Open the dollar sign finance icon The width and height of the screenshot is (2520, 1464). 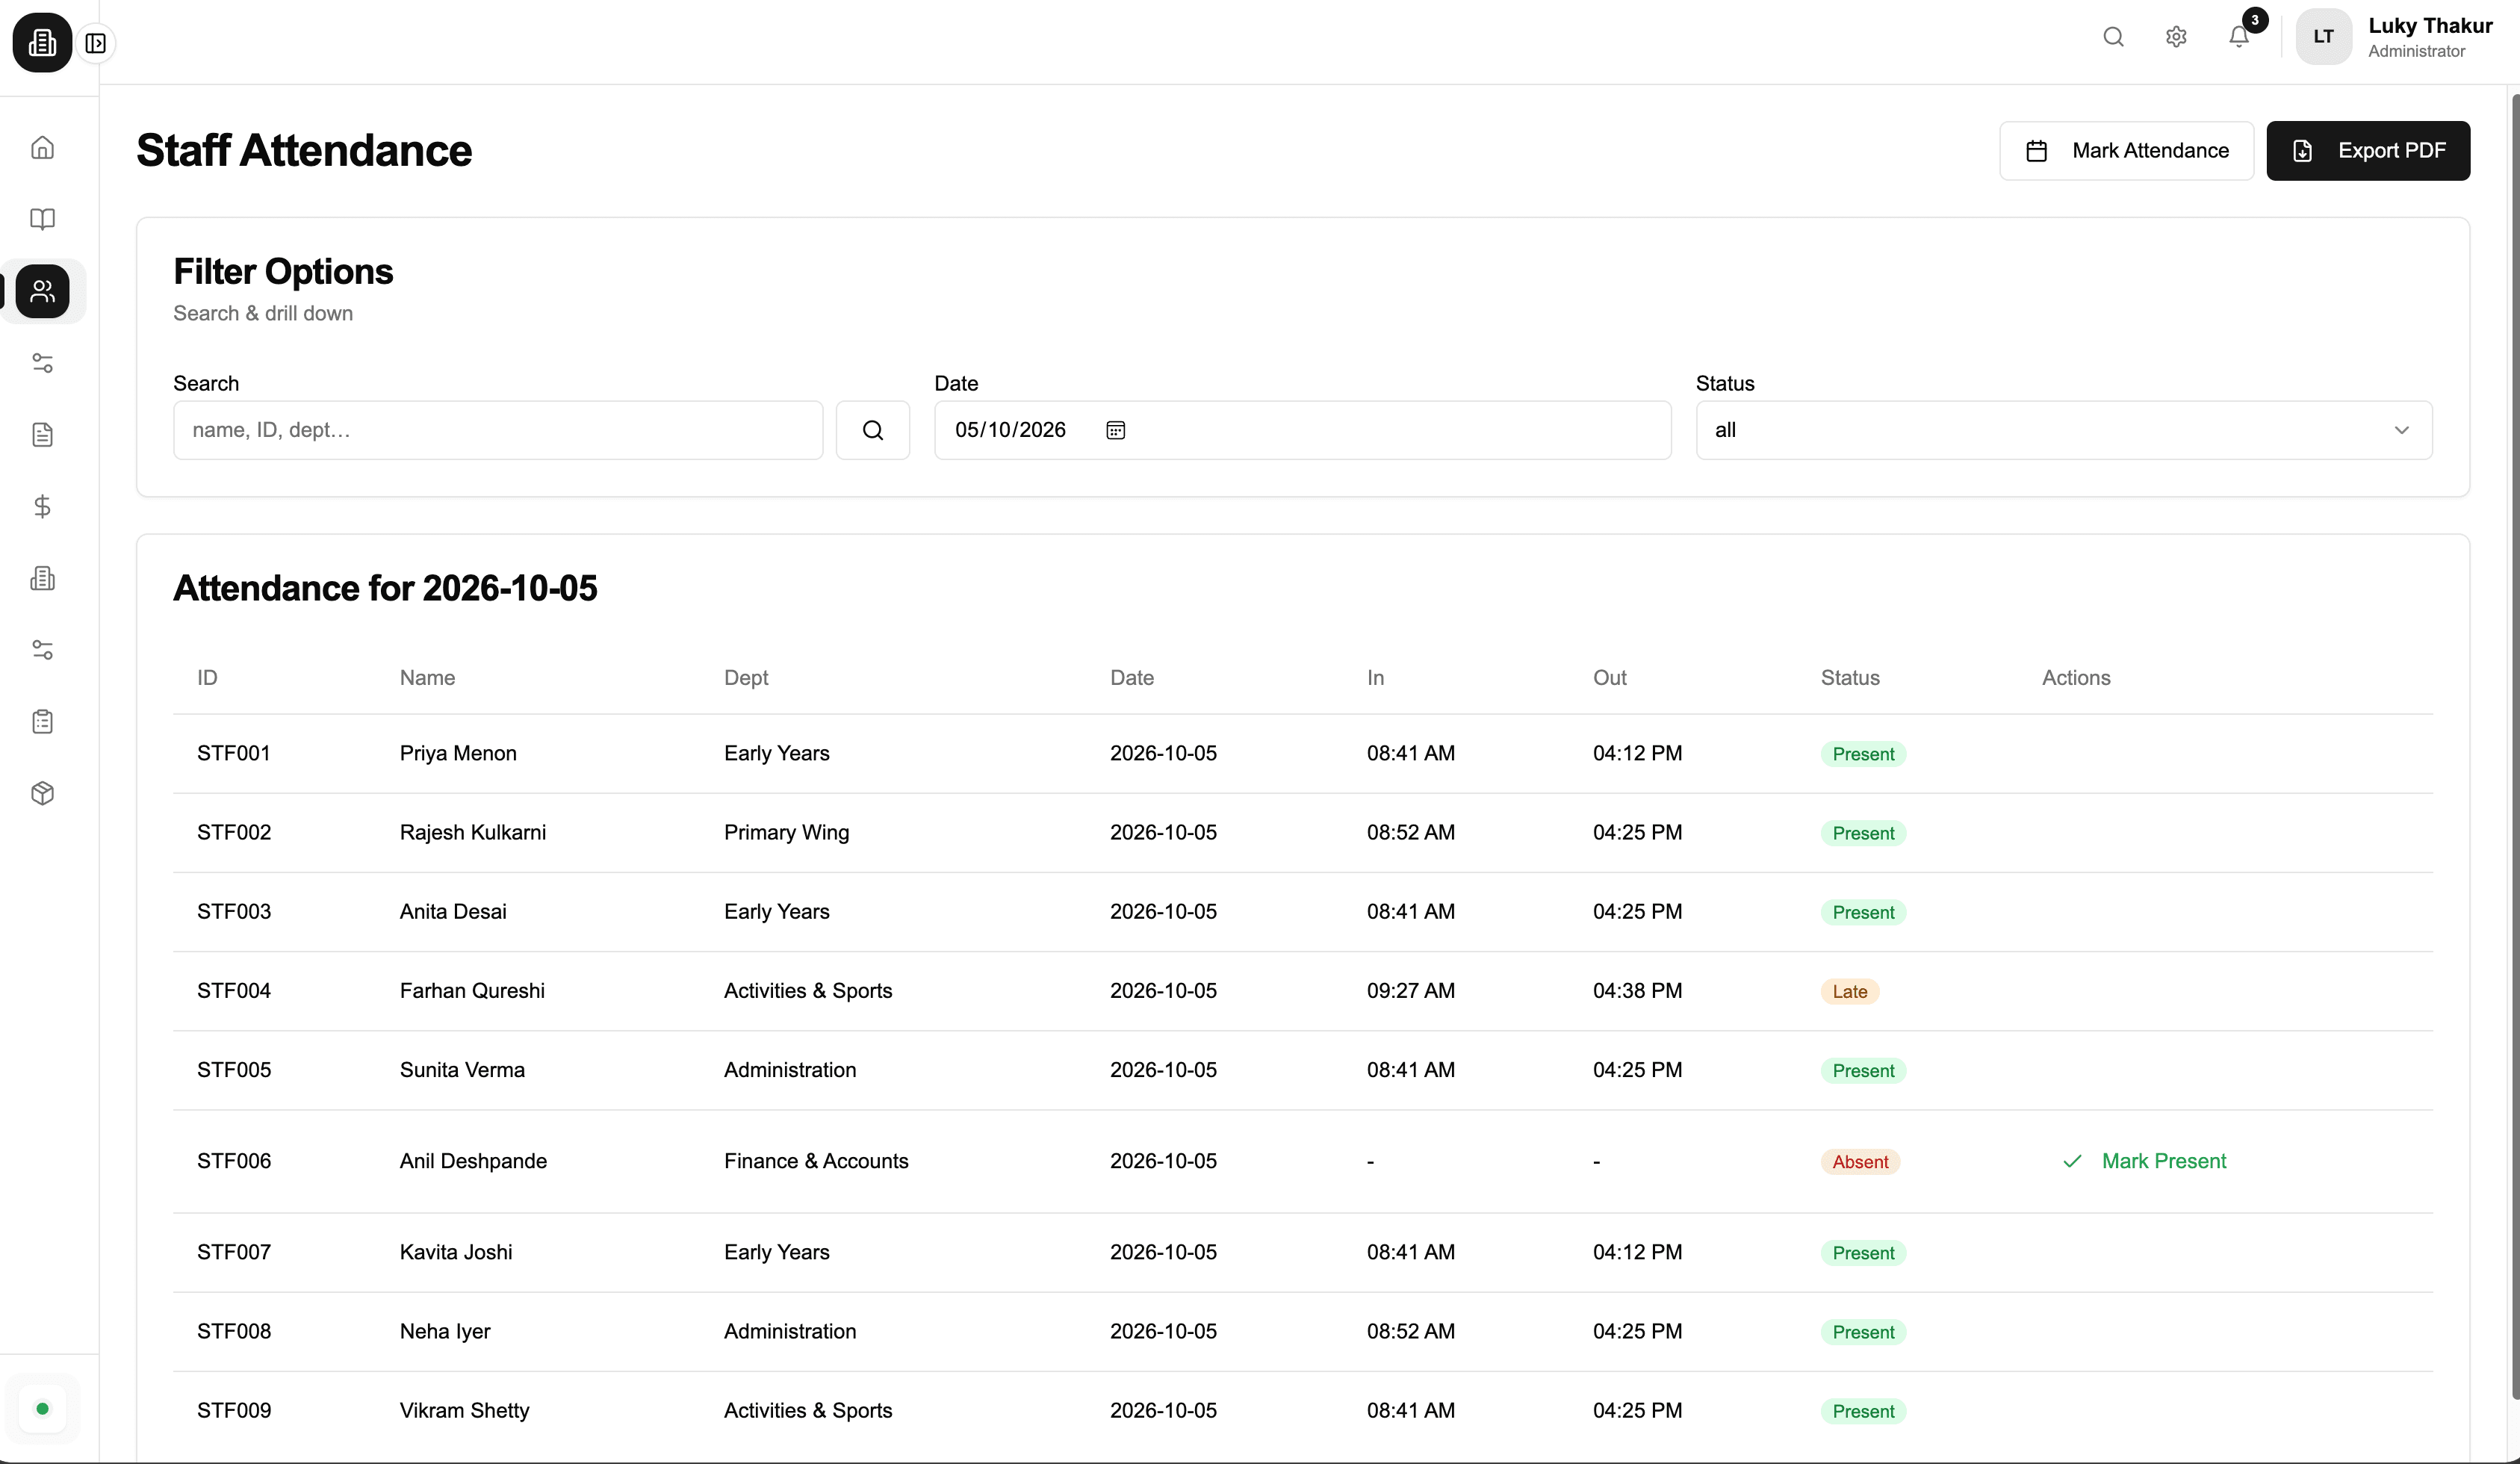42,507
